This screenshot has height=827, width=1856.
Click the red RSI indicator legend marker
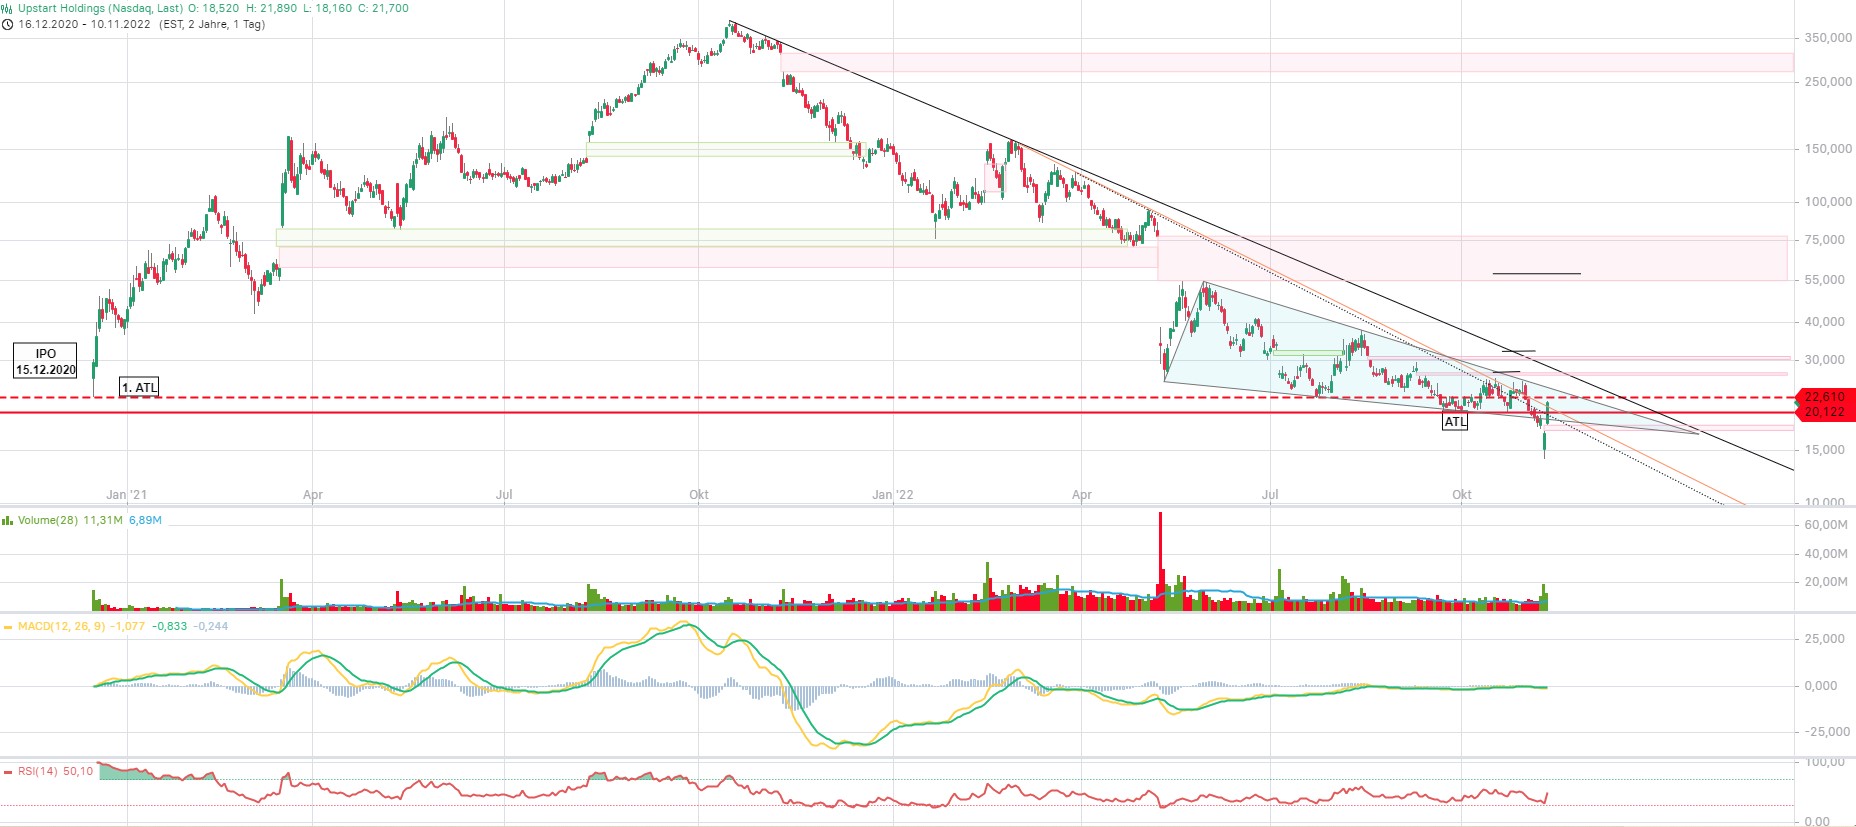pos(8,772)
